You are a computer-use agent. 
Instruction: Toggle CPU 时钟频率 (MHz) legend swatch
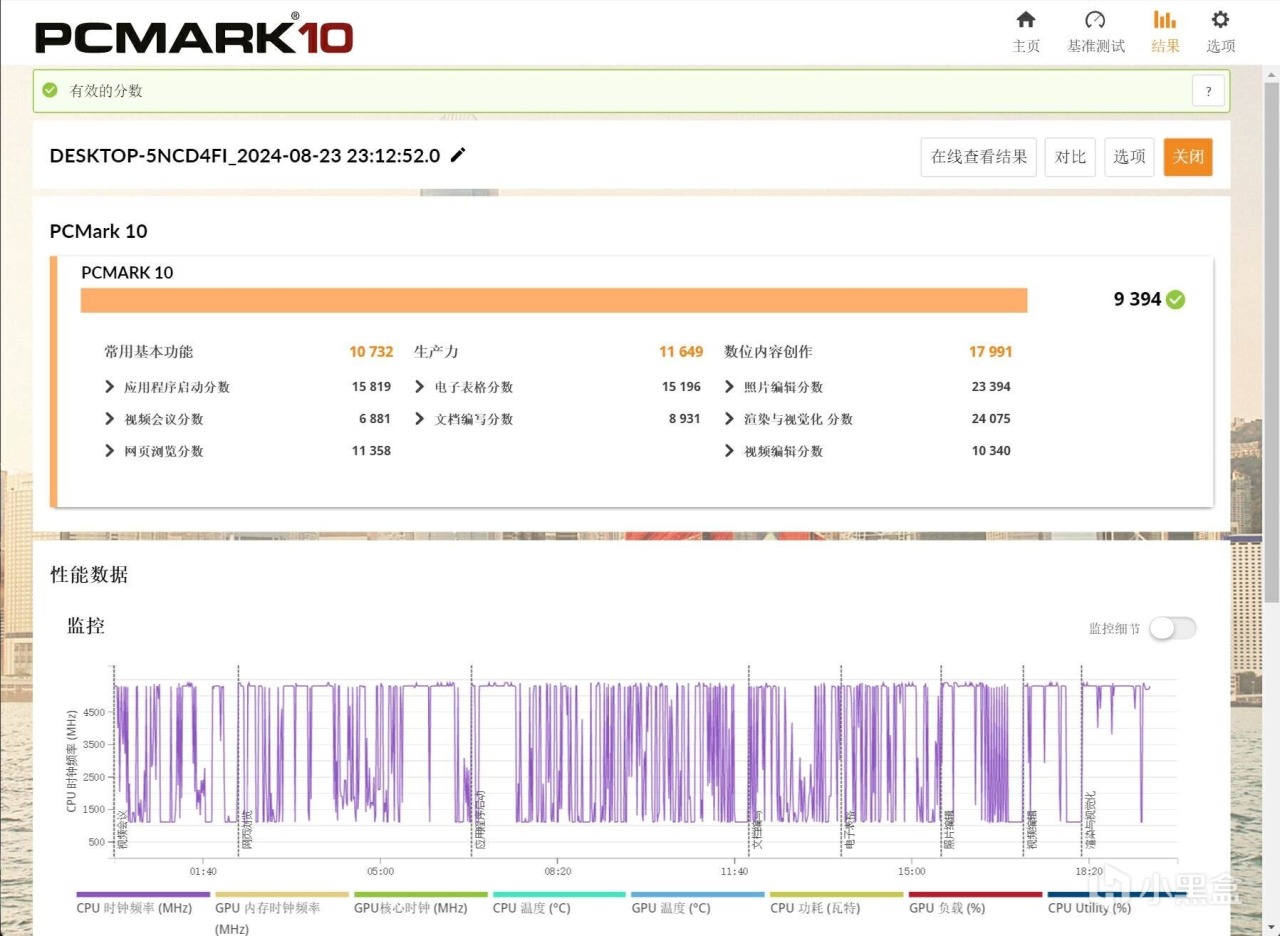(x=143, y=895)
